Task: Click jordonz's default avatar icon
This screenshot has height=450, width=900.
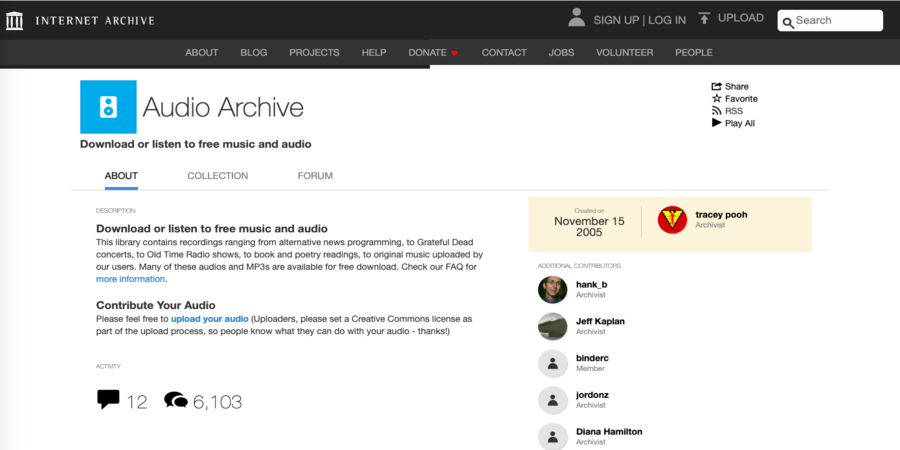Action: 553,400
